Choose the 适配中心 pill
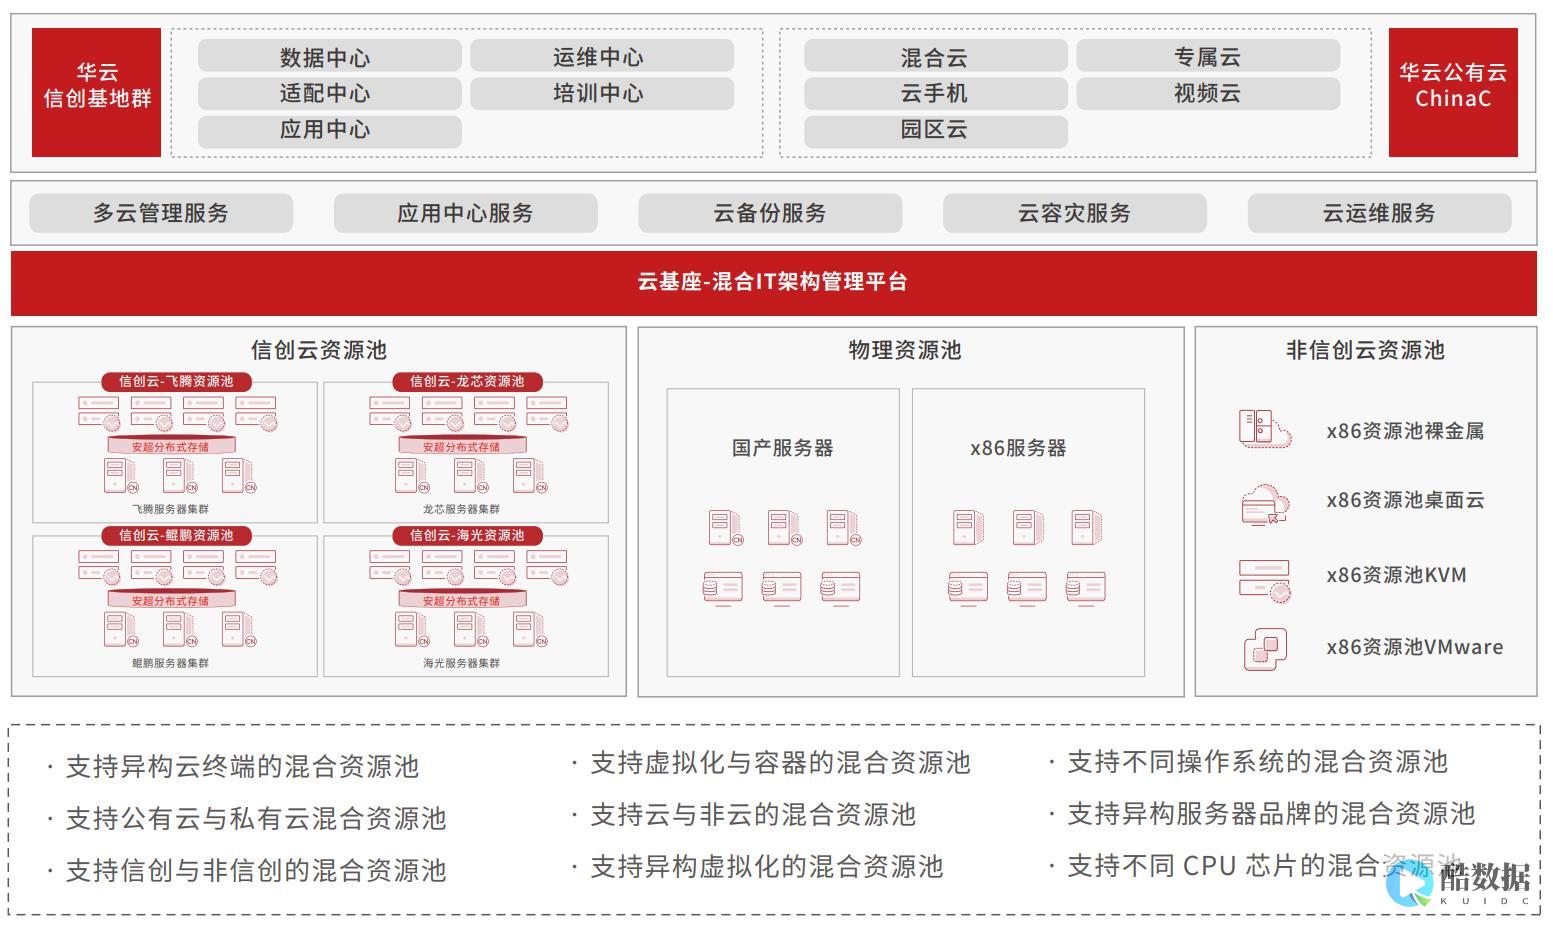This screenshot has width=1553, height=929. point(329,93)
